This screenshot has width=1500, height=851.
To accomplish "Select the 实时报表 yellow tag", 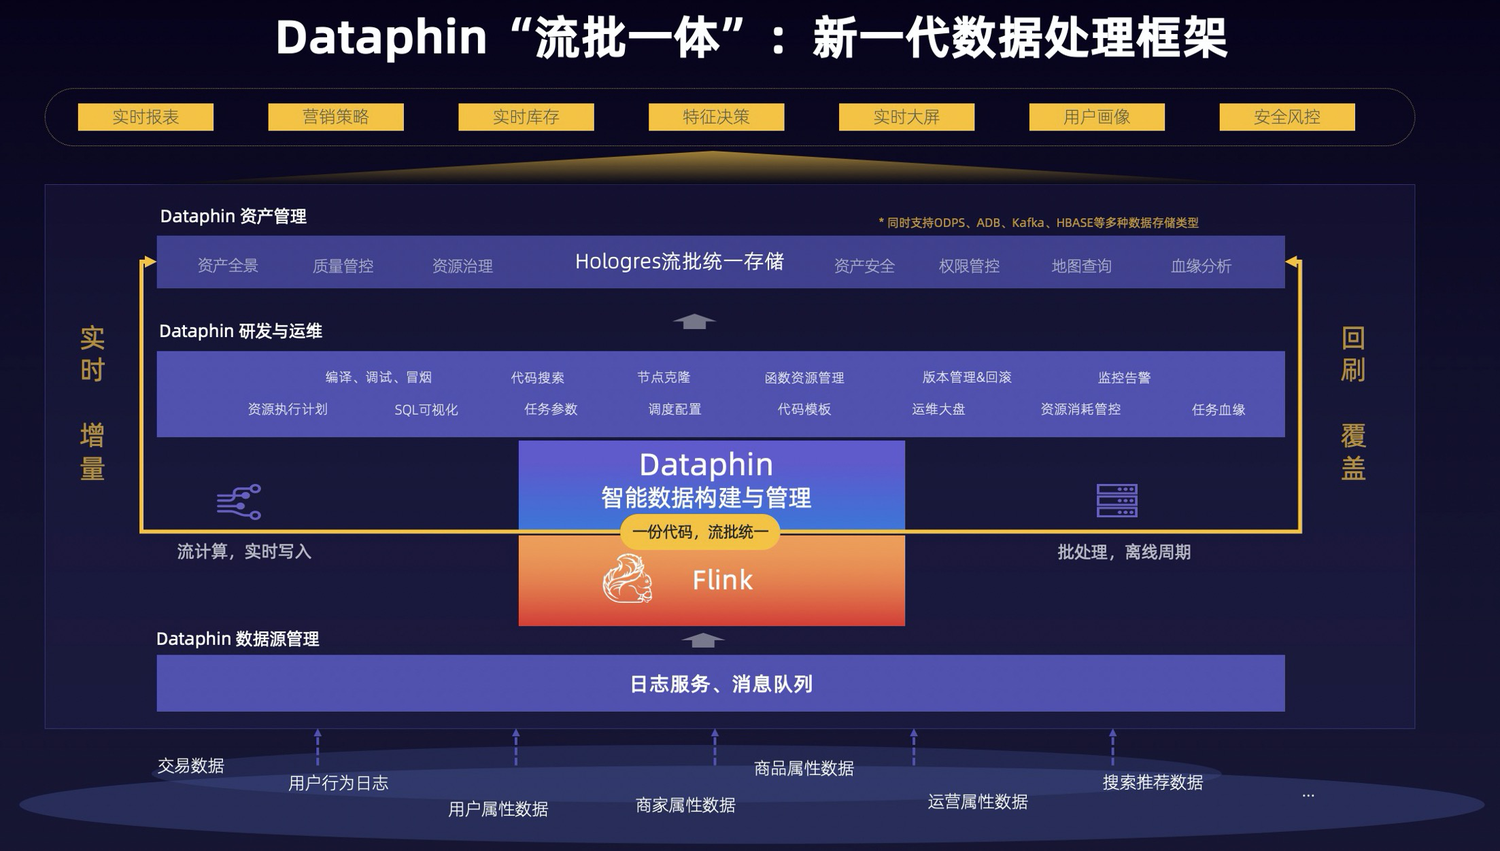I will point(146,117).
